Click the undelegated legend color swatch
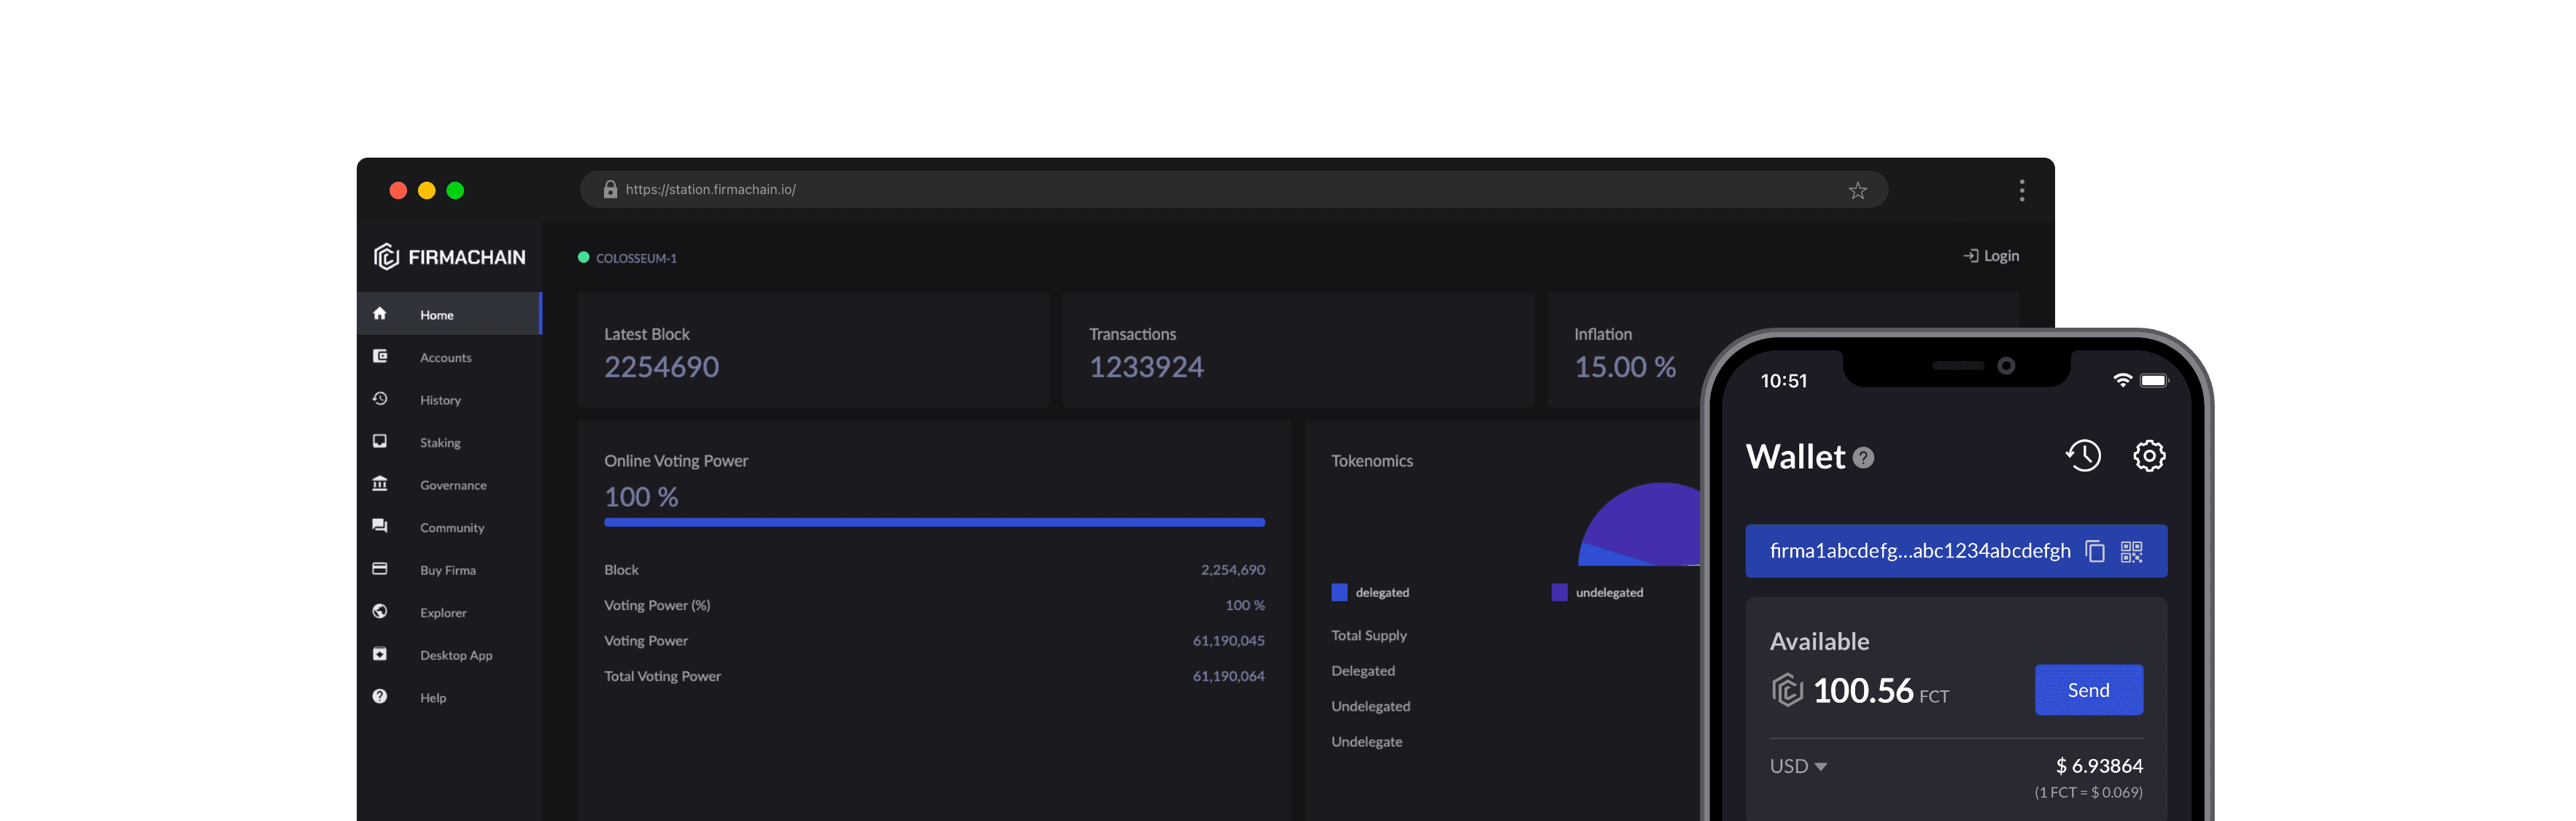The image size is (2576, 821). point(1559,592)
